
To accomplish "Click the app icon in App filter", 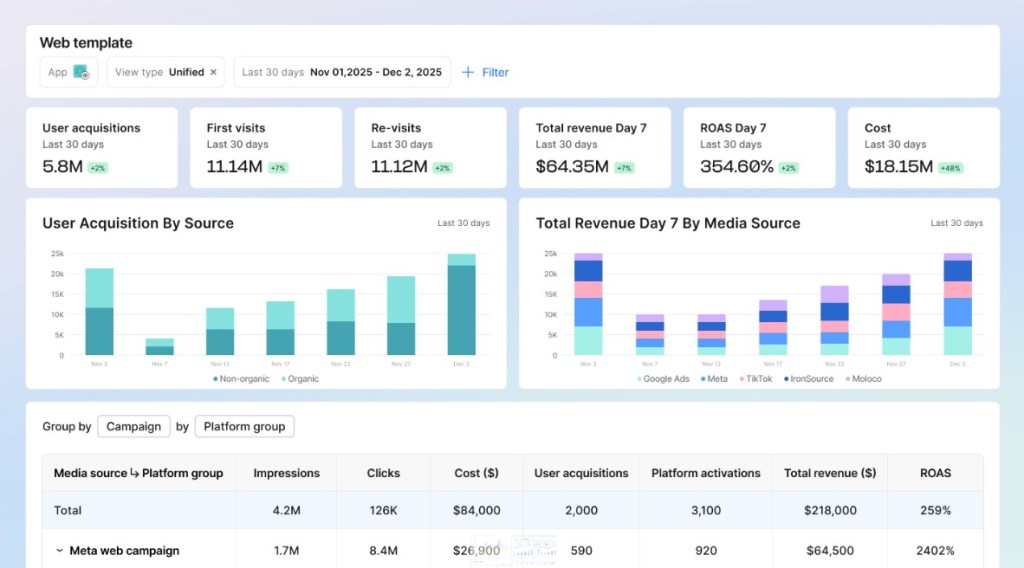I will pos(81,72).
